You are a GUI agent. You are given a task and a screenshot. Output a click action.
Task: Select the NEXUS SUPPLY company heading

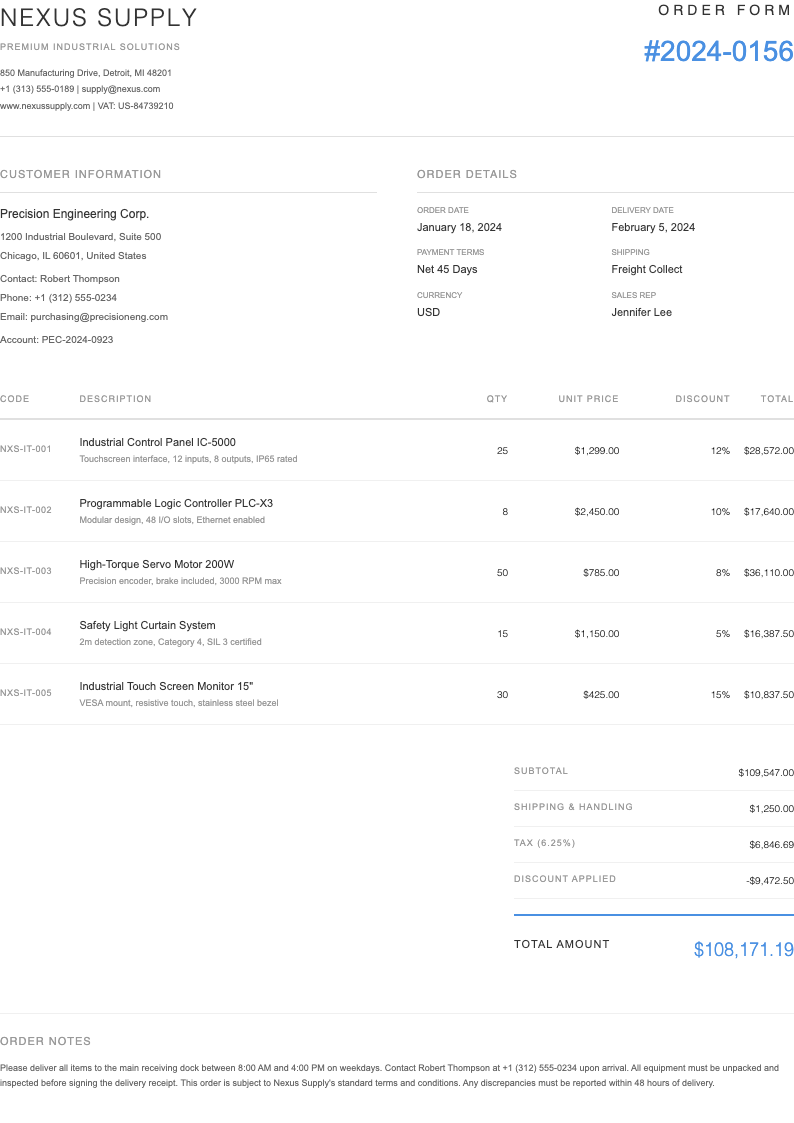coord(99,18)
